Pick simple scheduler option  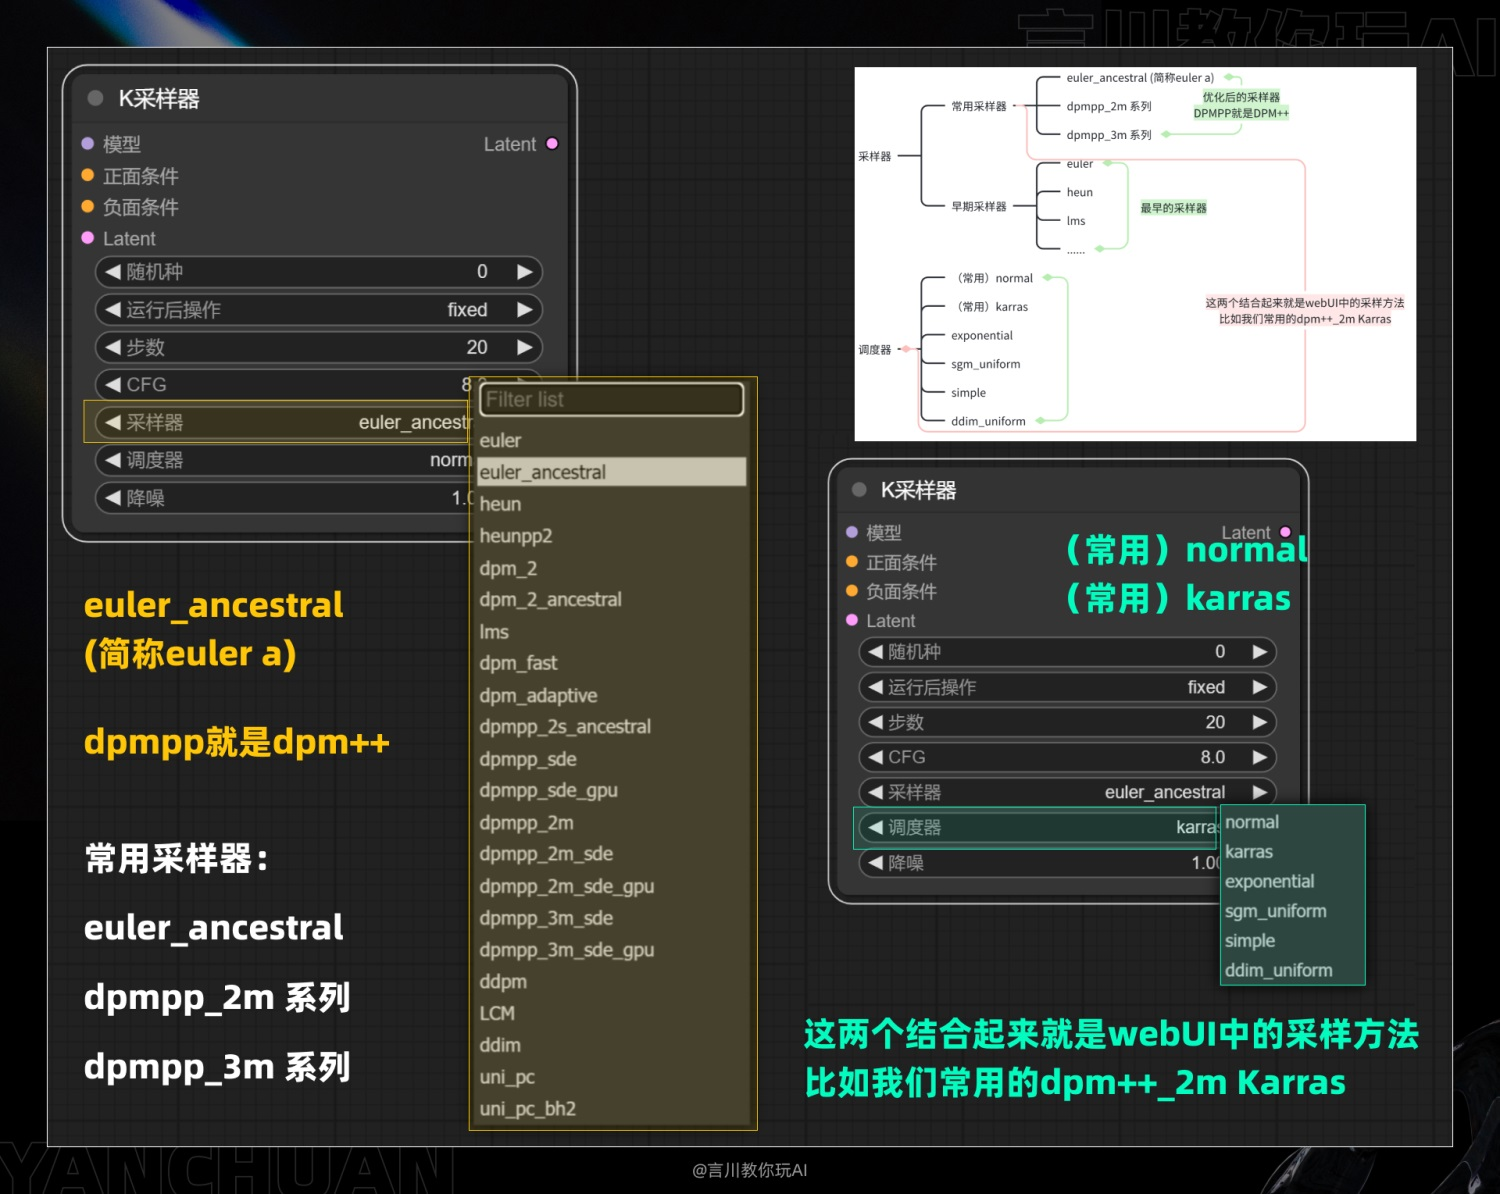point(1292,940)
